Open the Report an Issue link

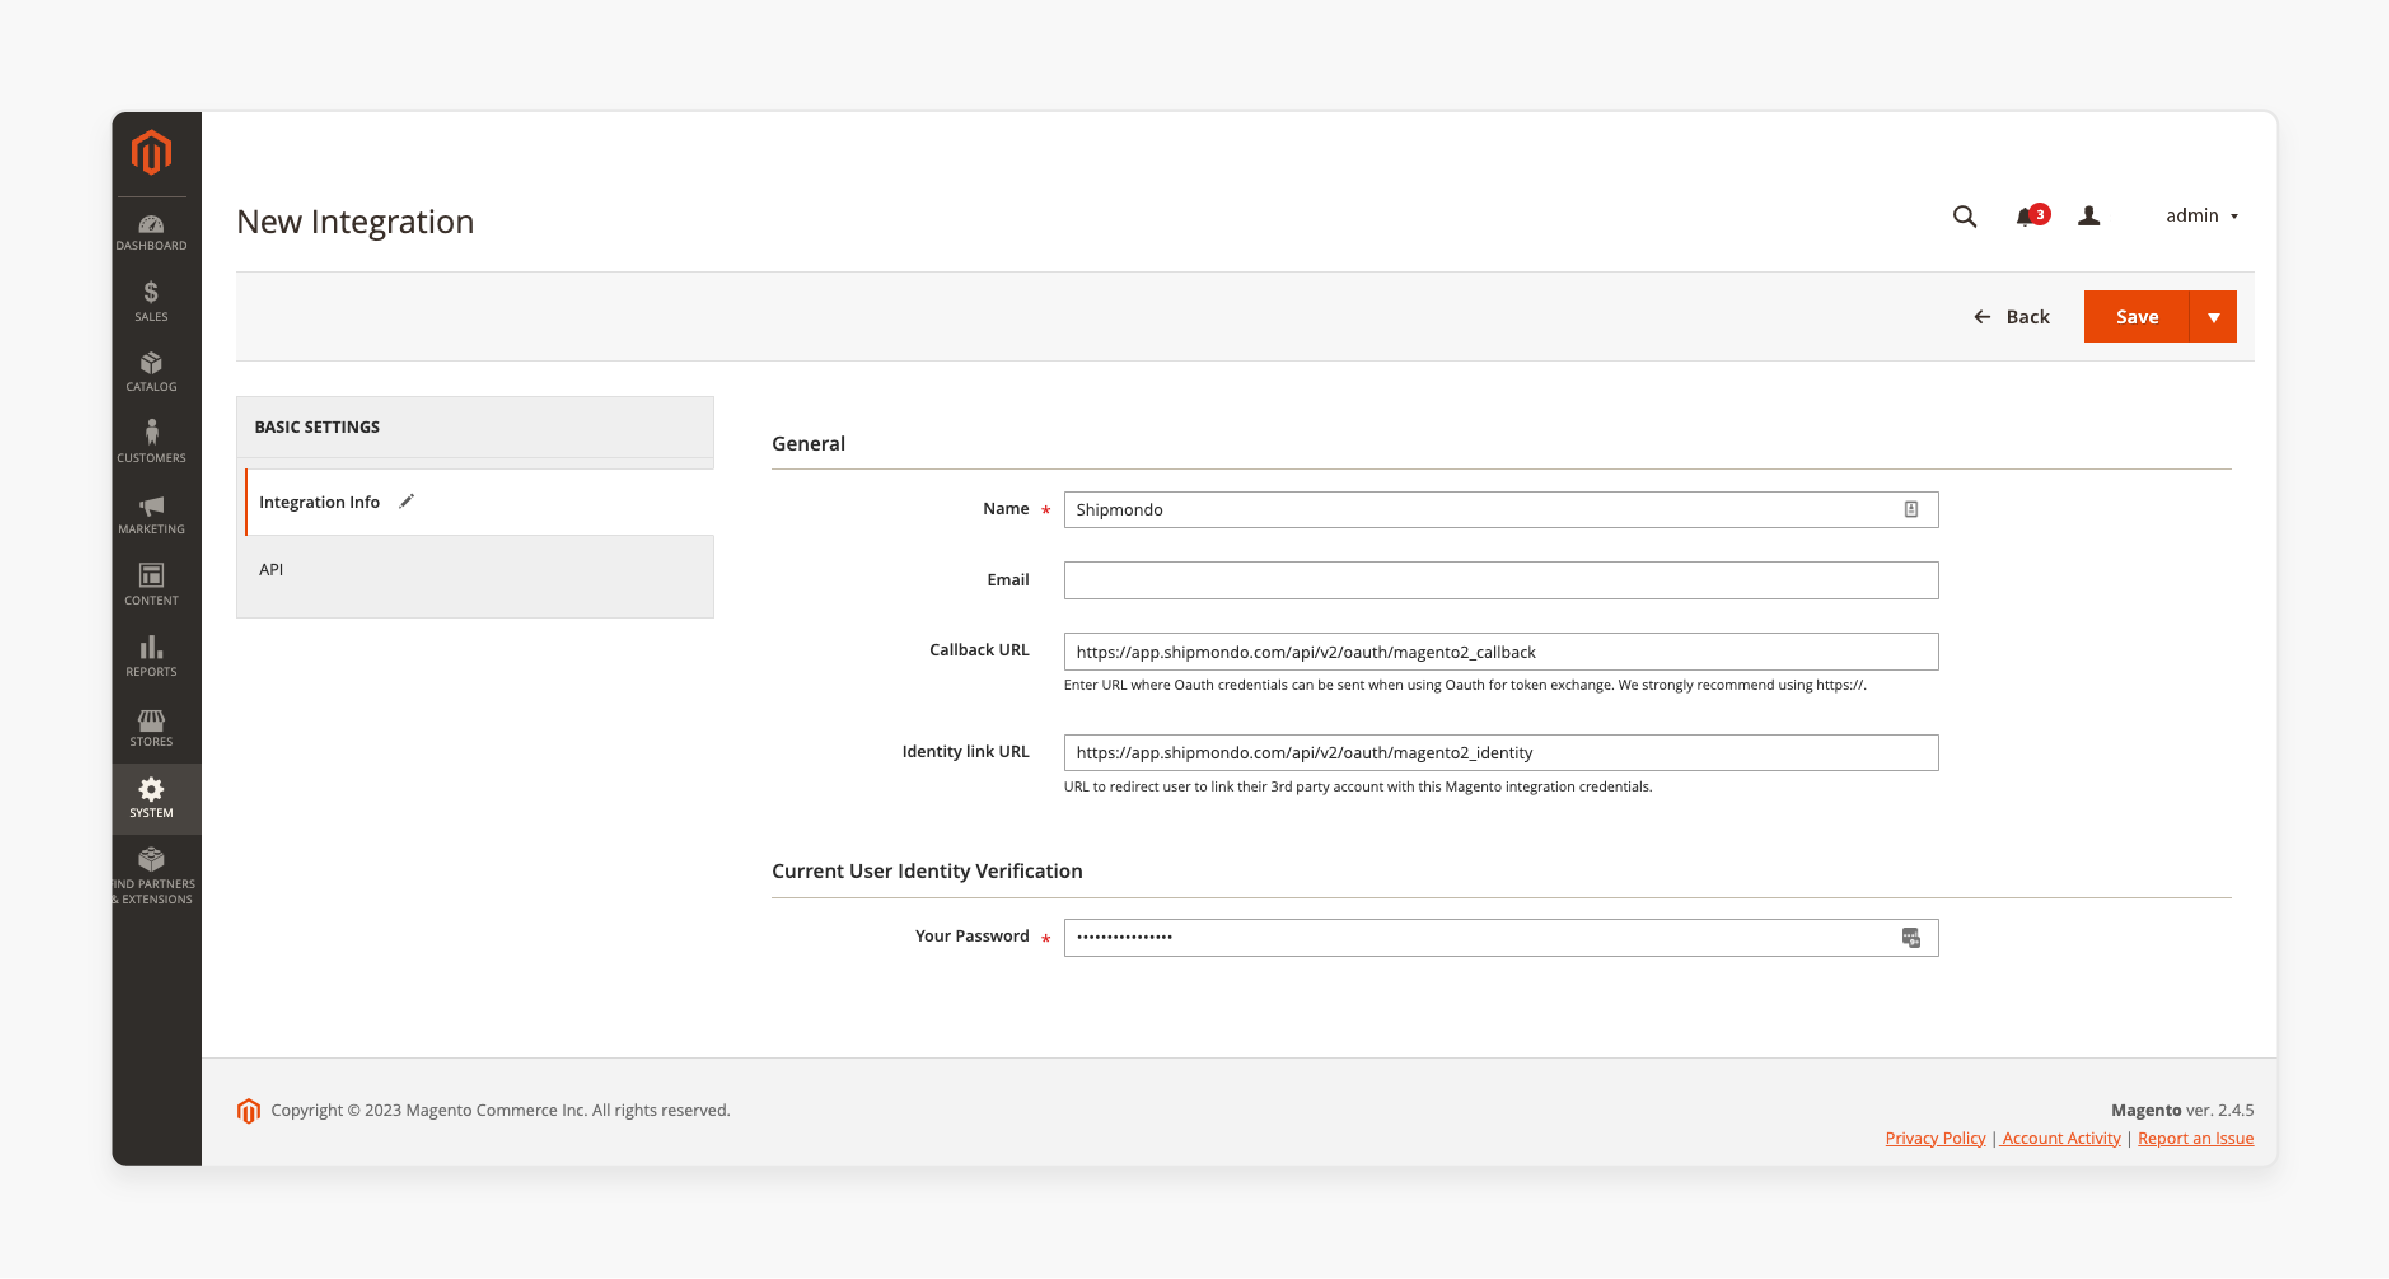click(2196, 1138)
